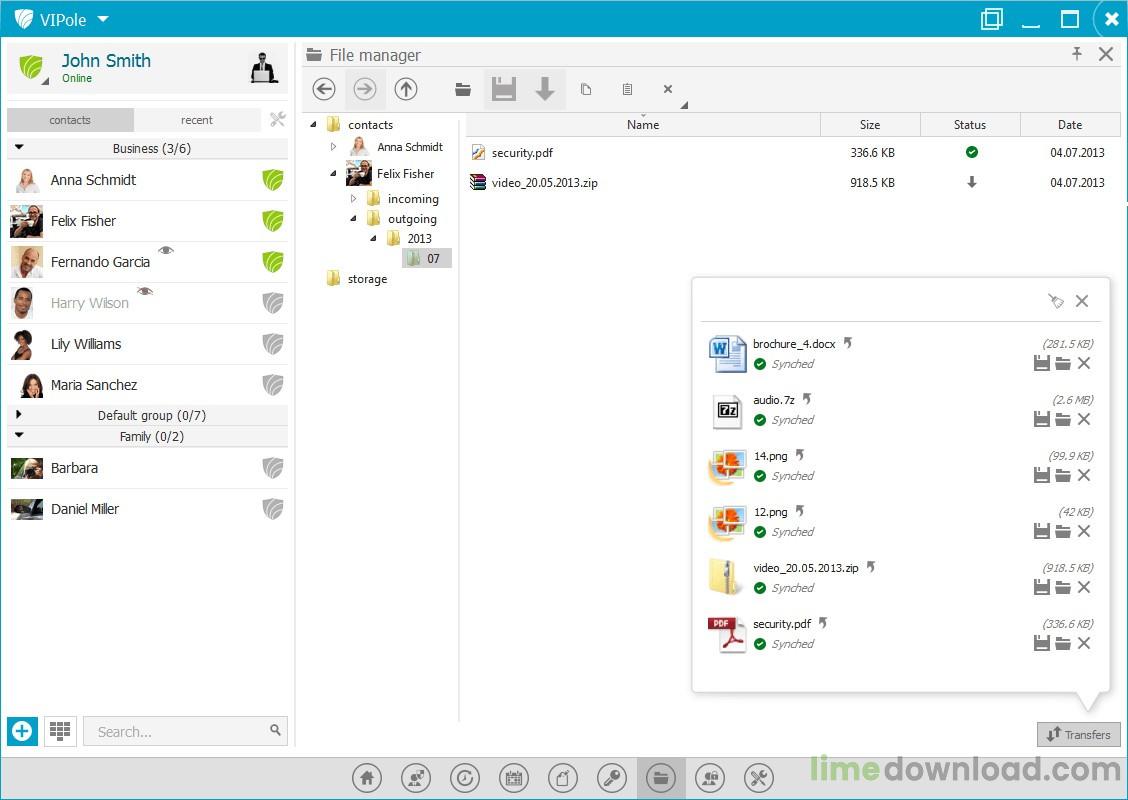Expand the incoming folder tree node

[353, 199]
